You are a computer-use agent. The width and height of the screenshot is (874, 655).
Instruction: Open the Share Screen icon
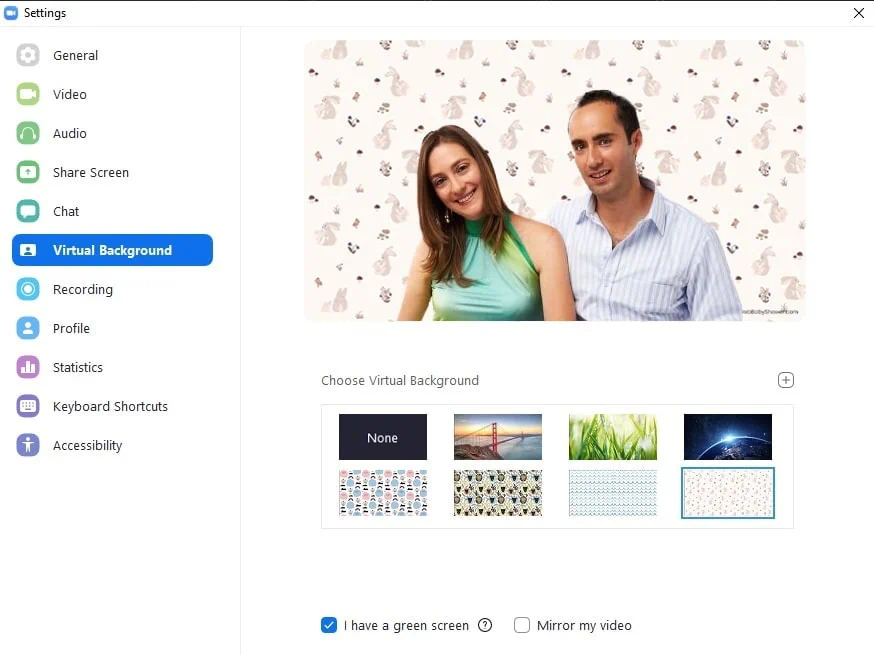click(x=28, y=172)
